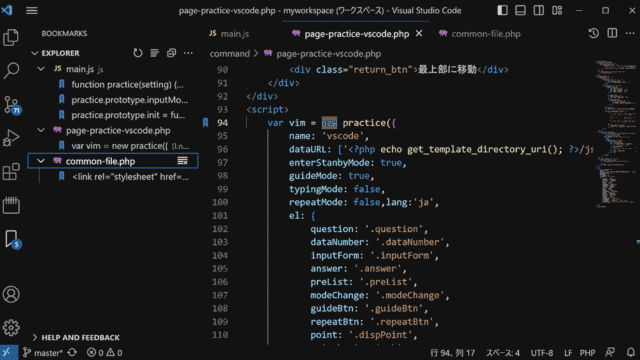
Task: Click the master branch status button
Action: (42, 353)
